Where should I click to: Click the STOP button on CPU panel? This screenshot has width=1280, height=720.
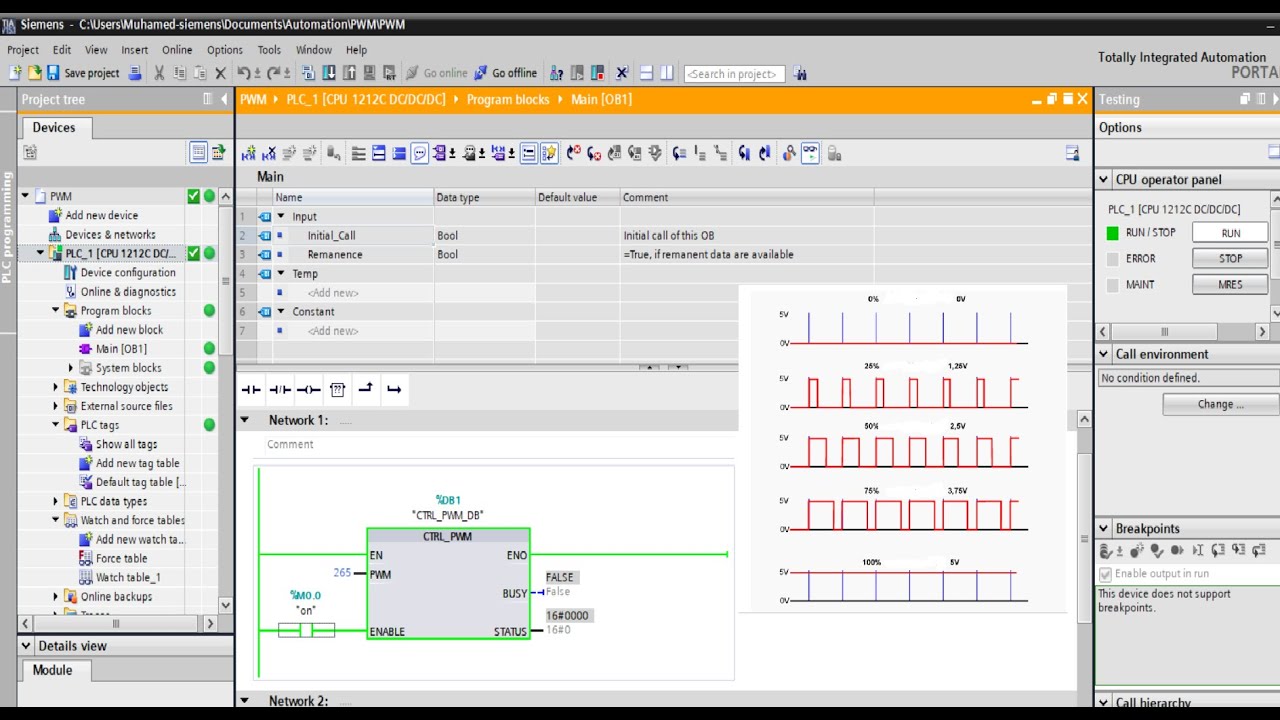[1231, 258]
